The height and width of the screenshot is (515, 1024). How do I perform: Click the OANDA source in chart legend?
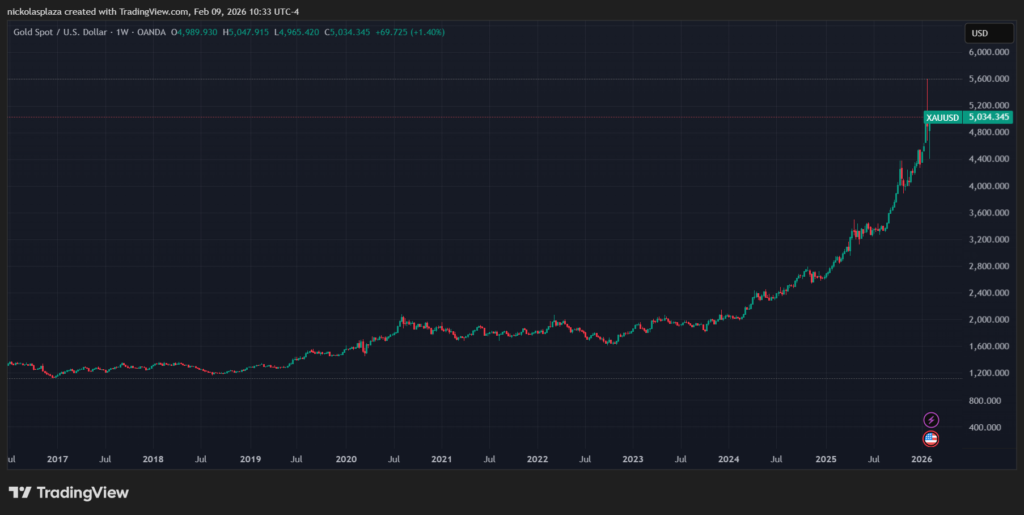154,32
